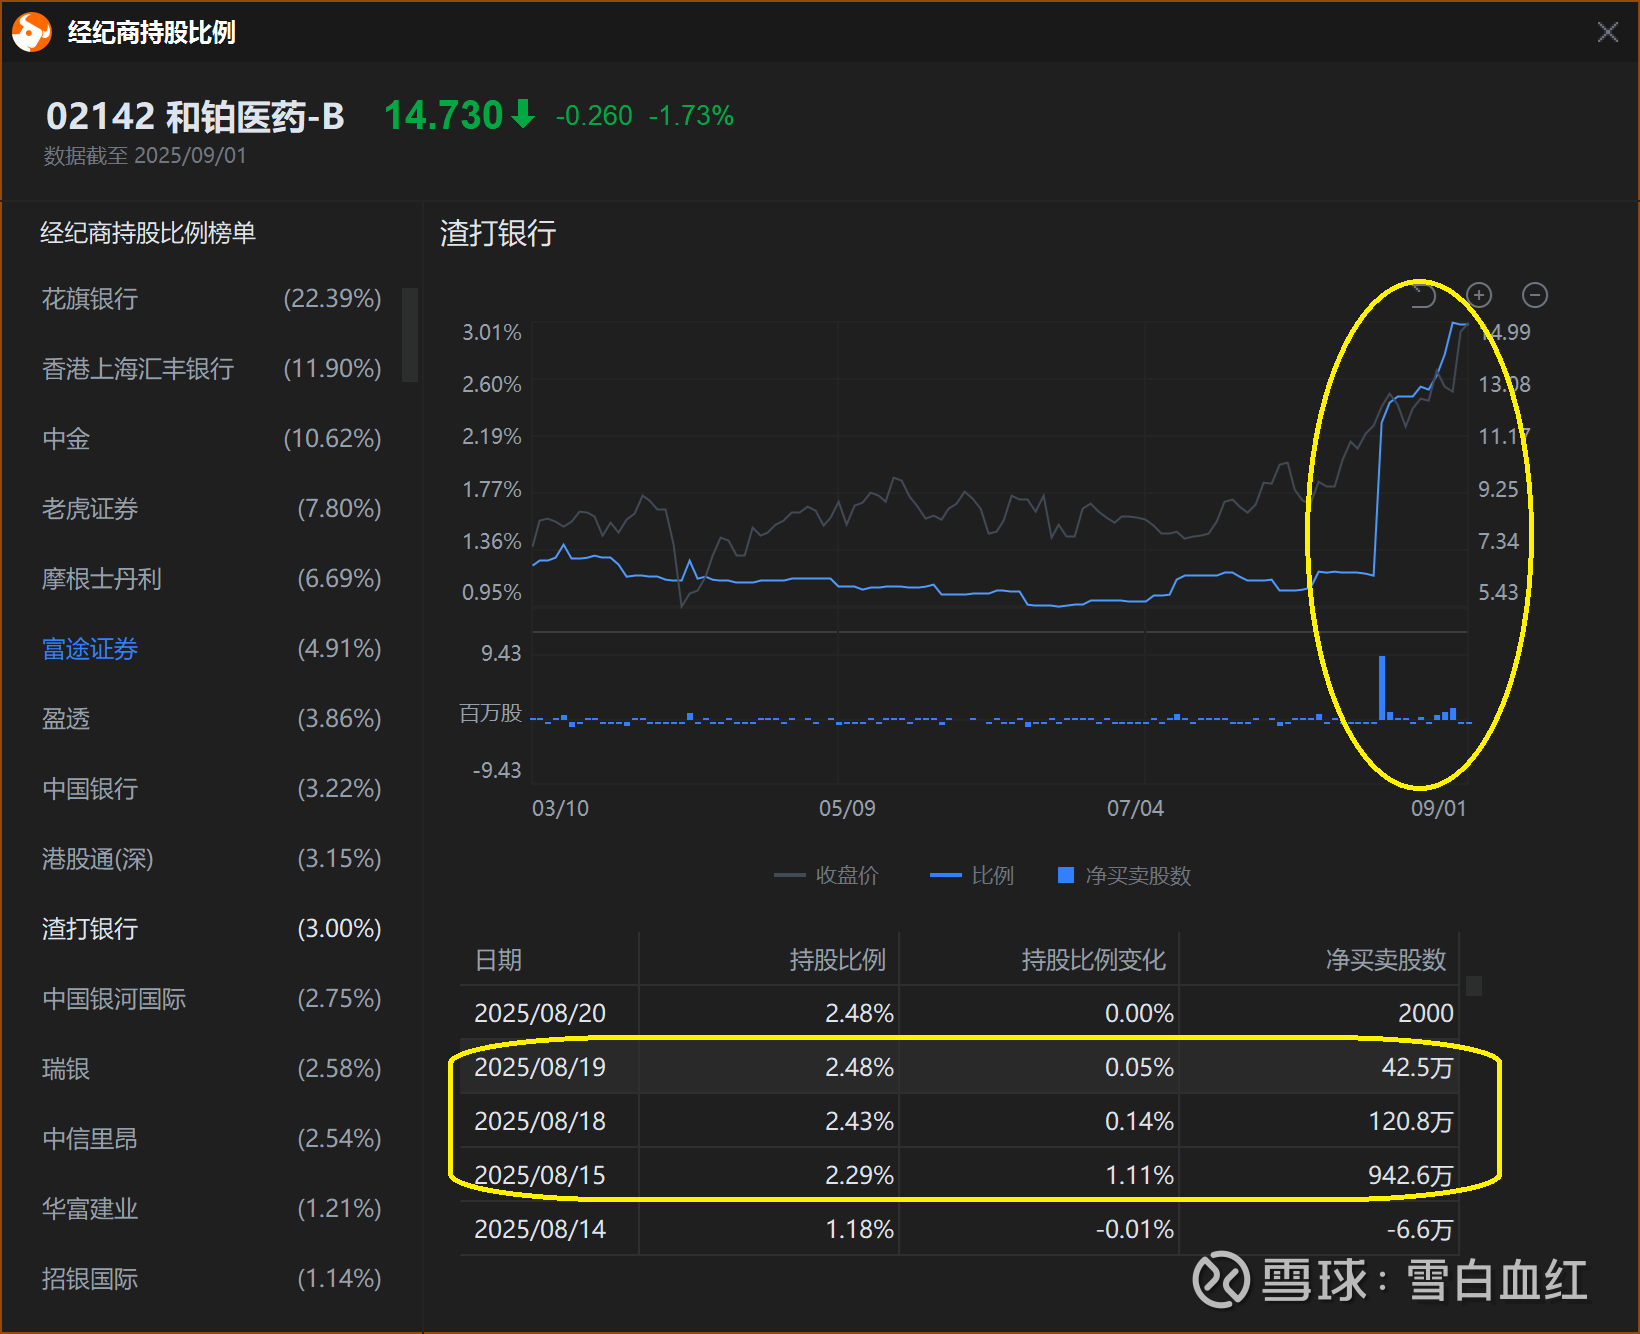Click the -6.6万 net shares value
The image size is (1640, 1334).
click(x=1420, y=1229)
